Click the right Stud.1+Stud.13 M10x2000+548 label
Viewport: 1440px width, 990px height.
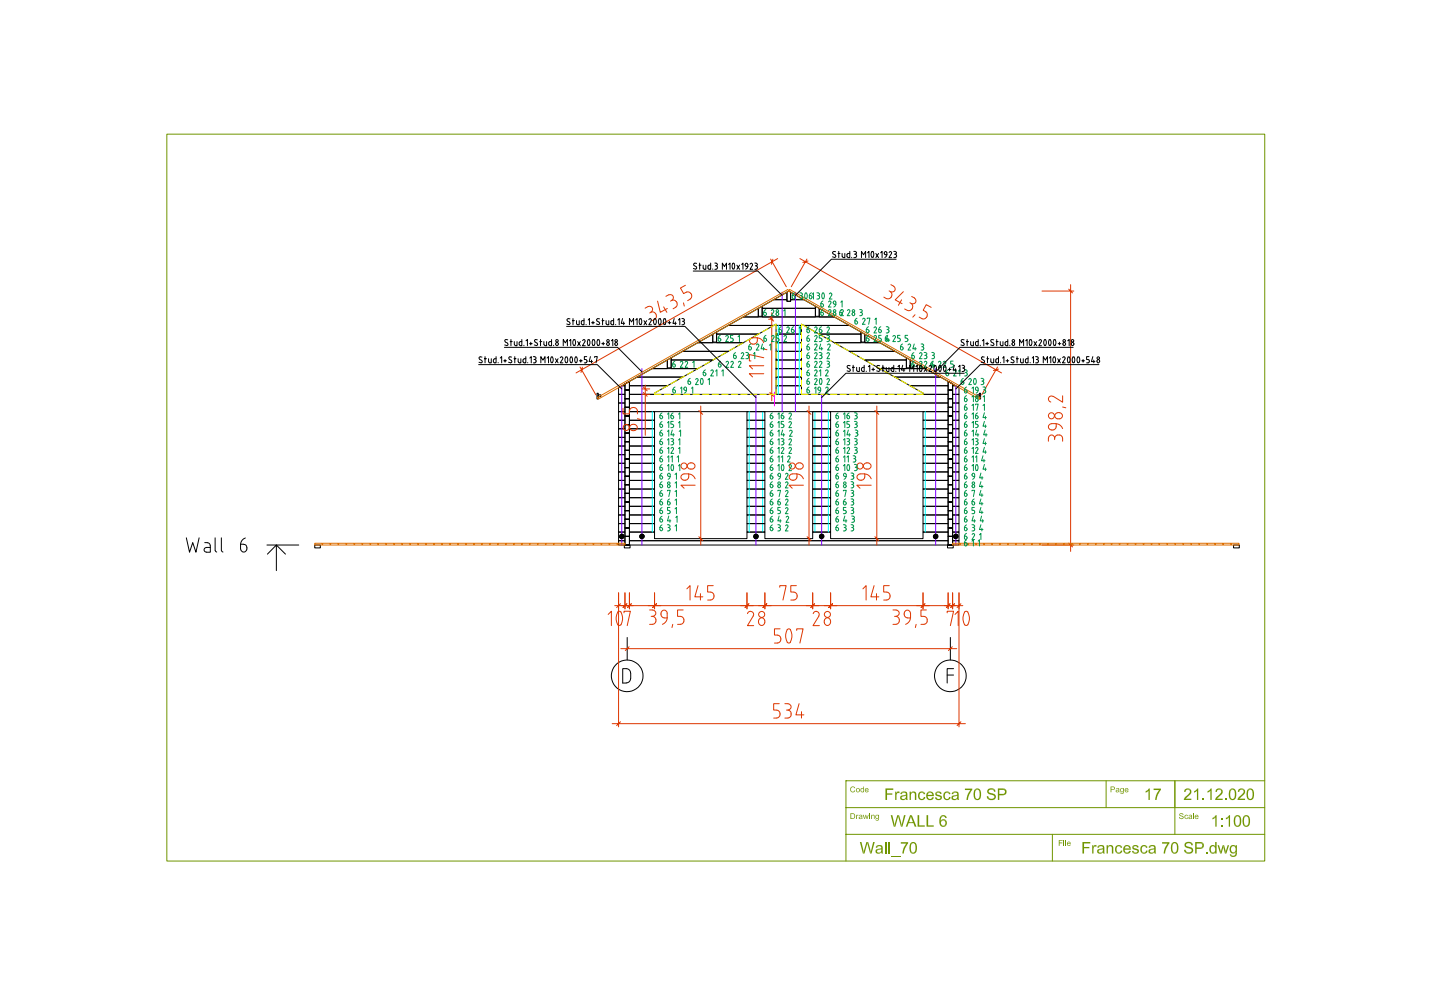1040,360
